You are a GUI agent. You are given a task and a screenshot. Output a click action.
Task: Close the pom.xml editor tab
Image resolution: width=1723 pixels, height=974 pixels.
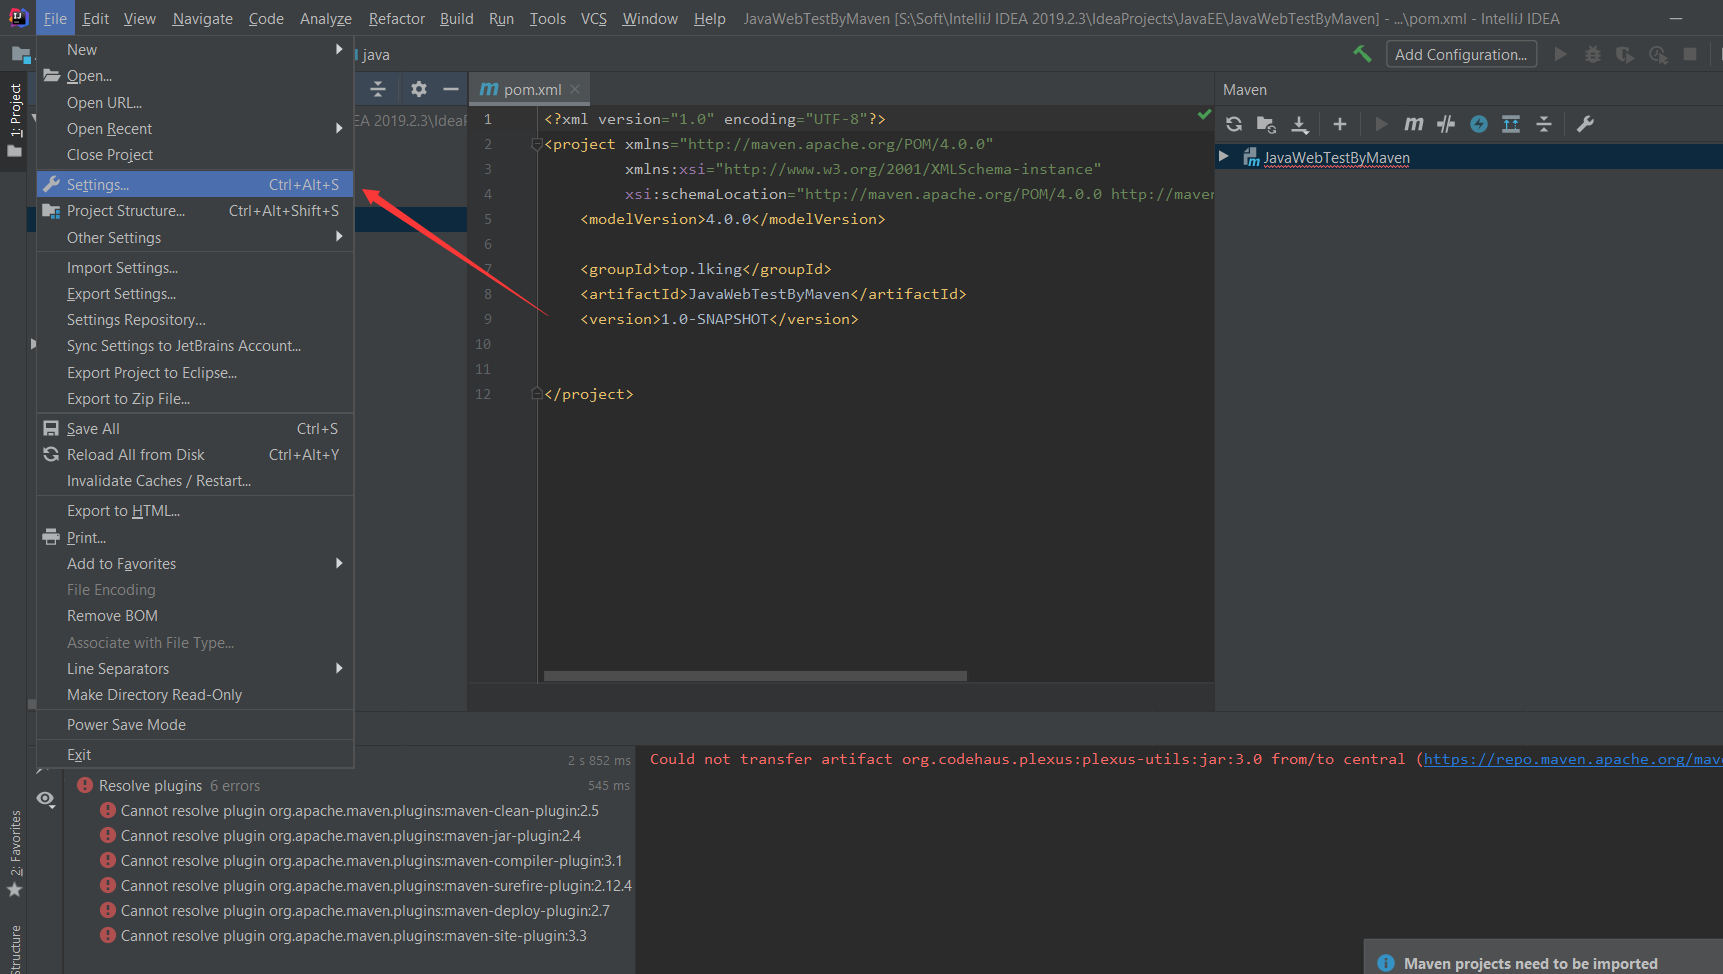(x=575, y=89)
